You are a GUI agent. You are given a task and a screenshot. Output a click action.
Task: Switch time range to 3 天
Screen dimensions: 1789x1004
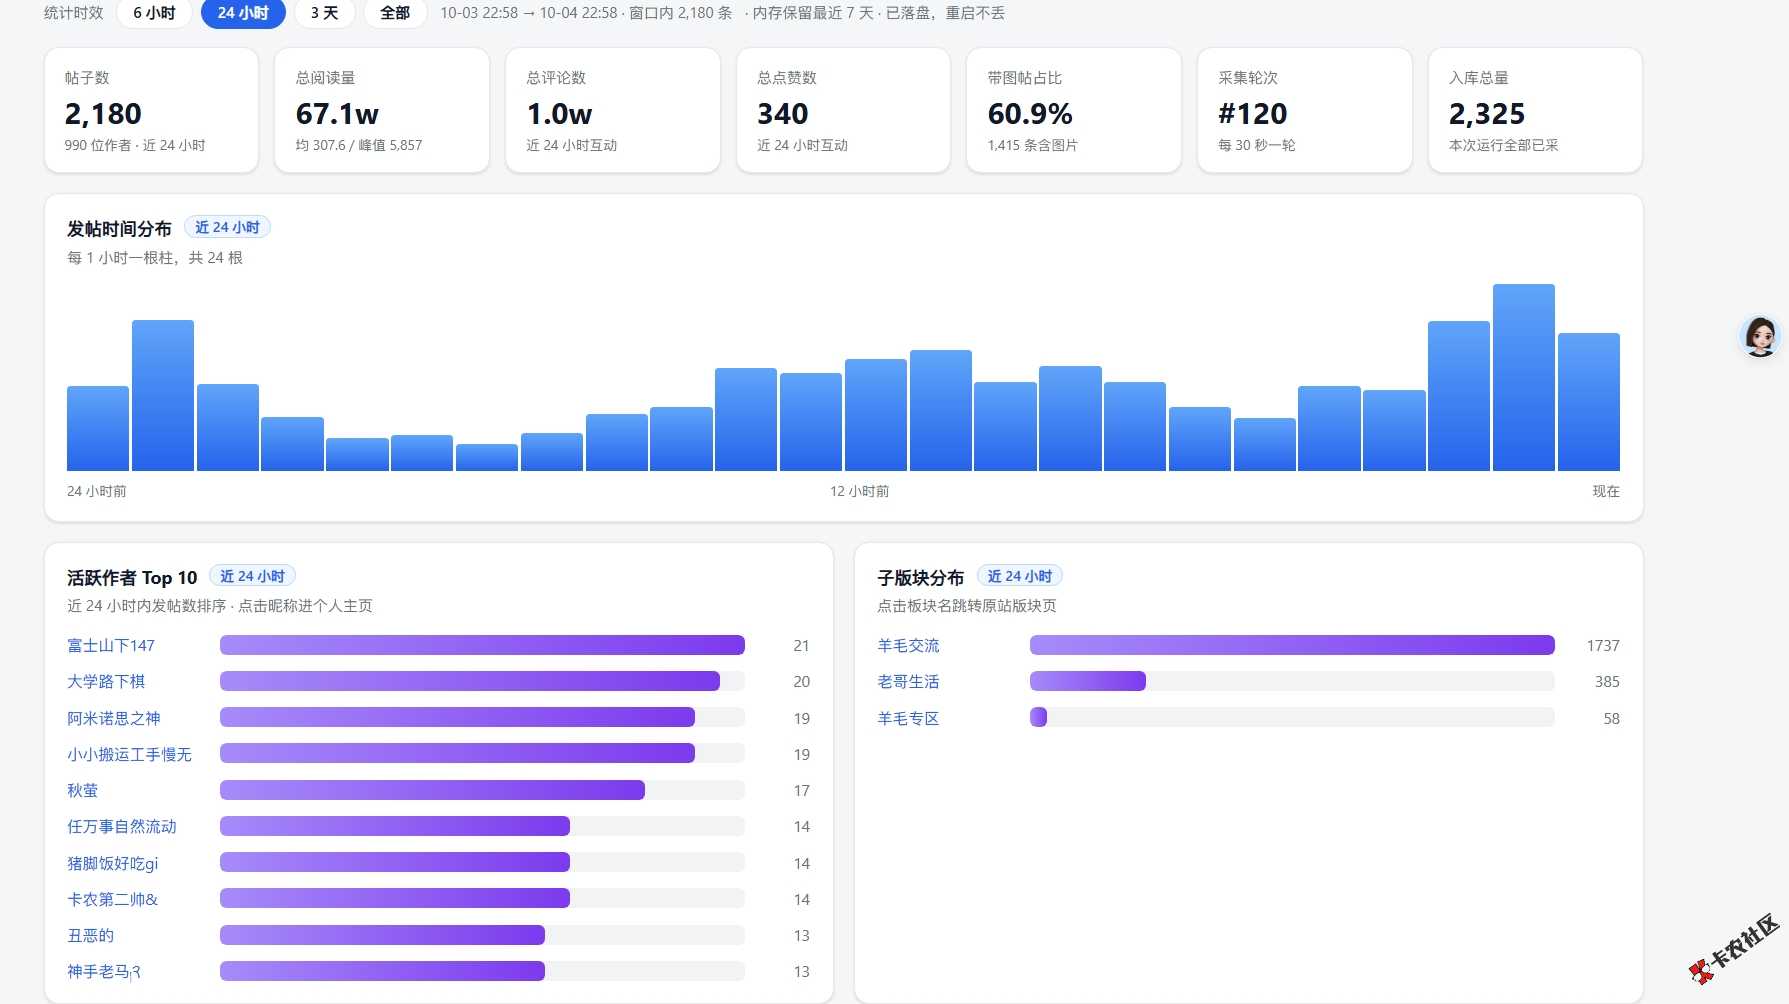(324, 13)
